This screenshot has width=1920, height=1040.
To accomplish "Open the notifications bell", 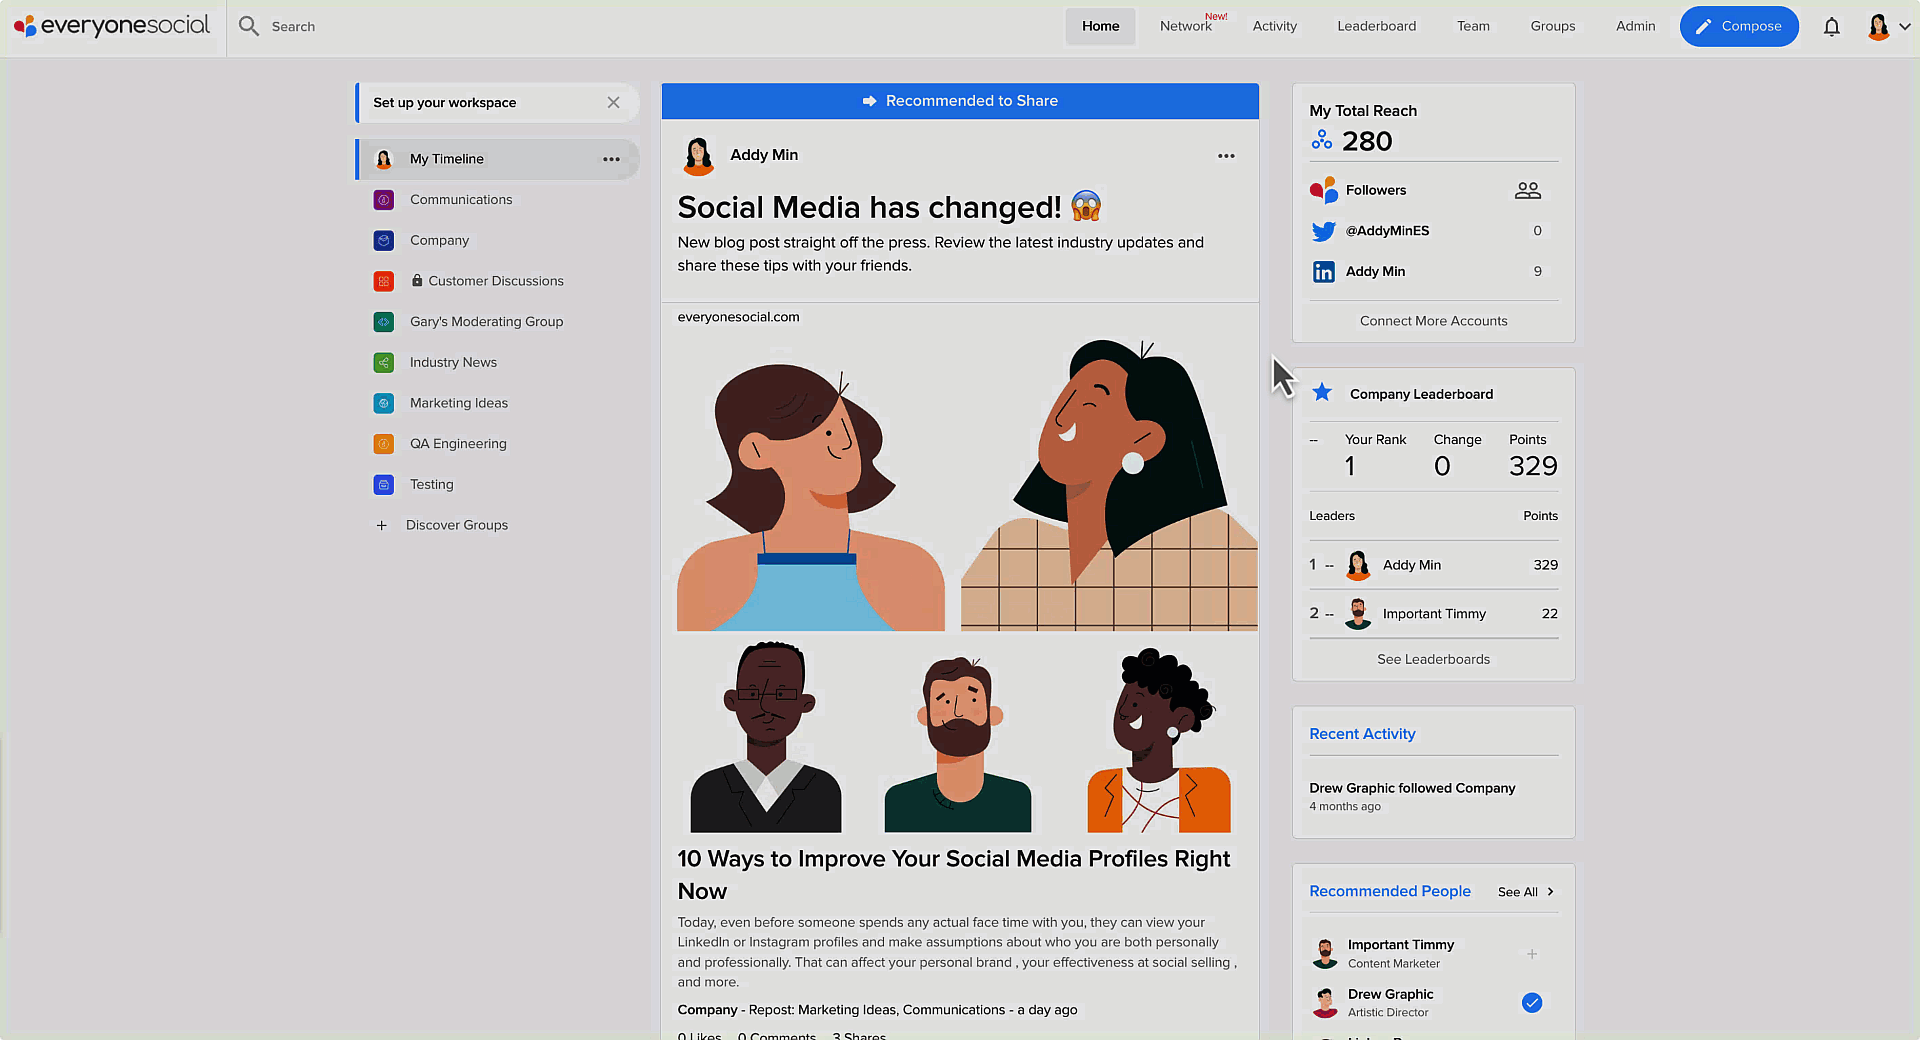I will (1832, 27).
